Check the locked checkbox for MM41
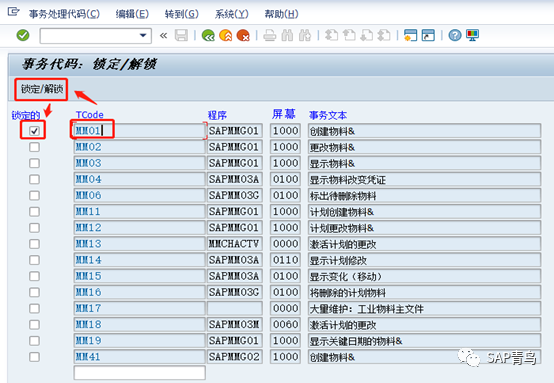 pos(34,357)
